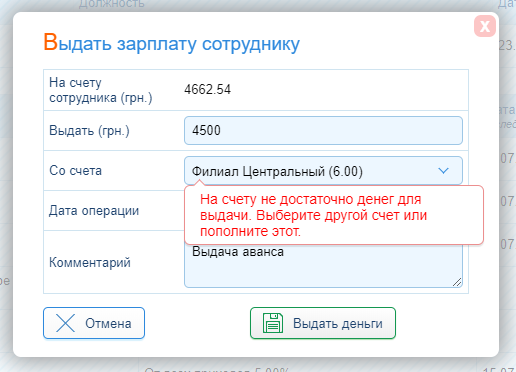Click the dialog title Выдать зарплату сотруднику
This screenshot has width=516, height=372.
click(171, 43)
